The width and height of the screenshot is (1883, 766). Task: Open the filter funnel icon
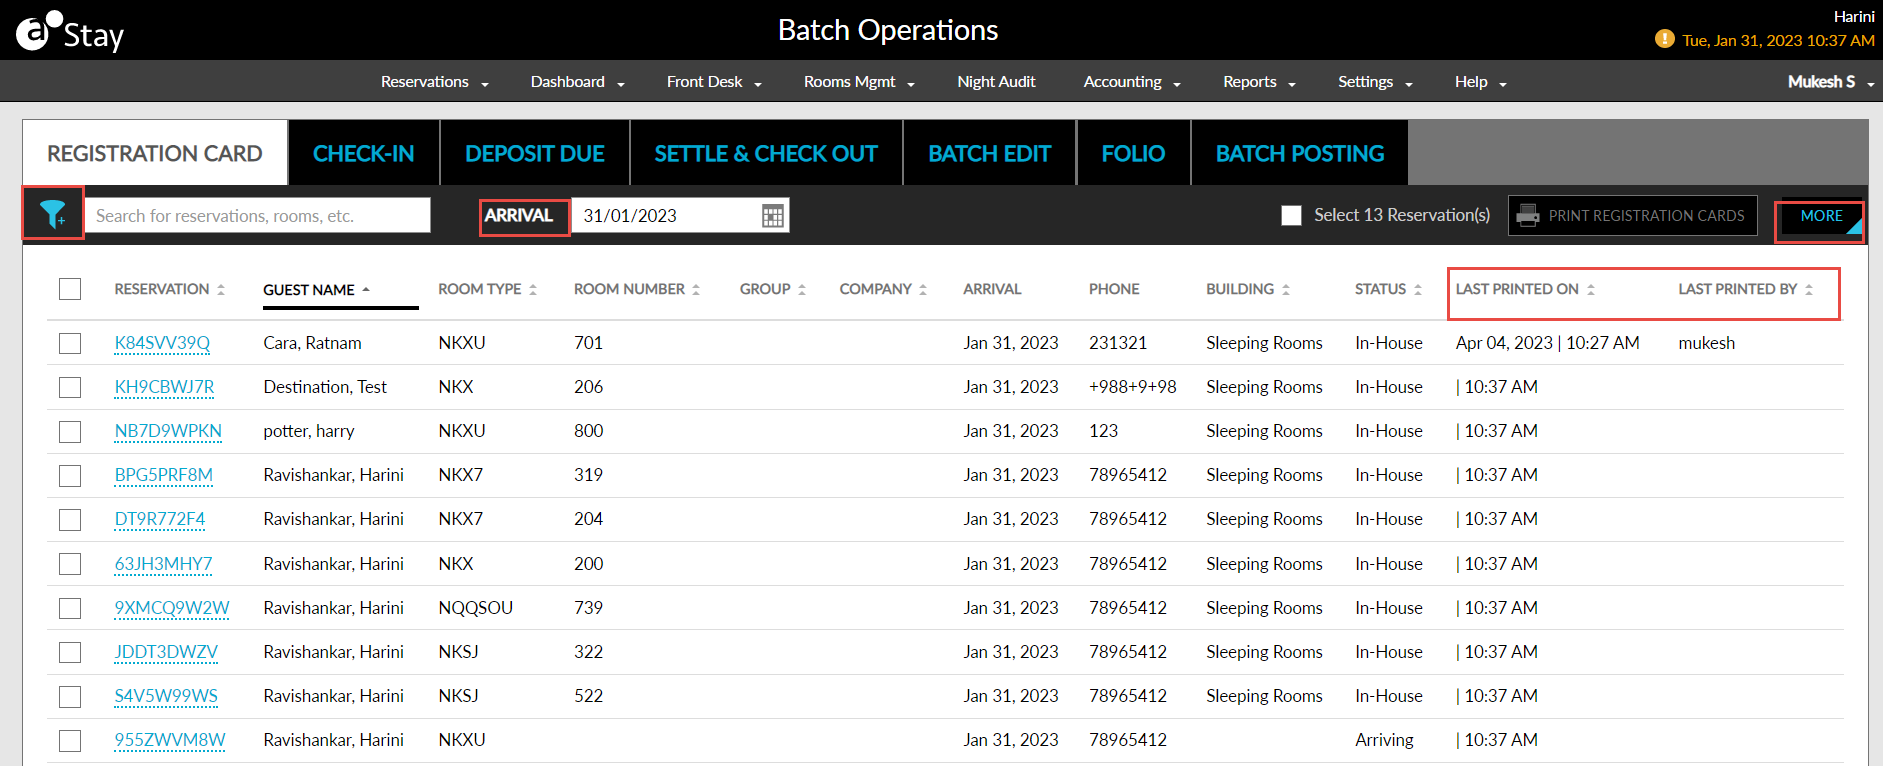[x=52, y=213]
